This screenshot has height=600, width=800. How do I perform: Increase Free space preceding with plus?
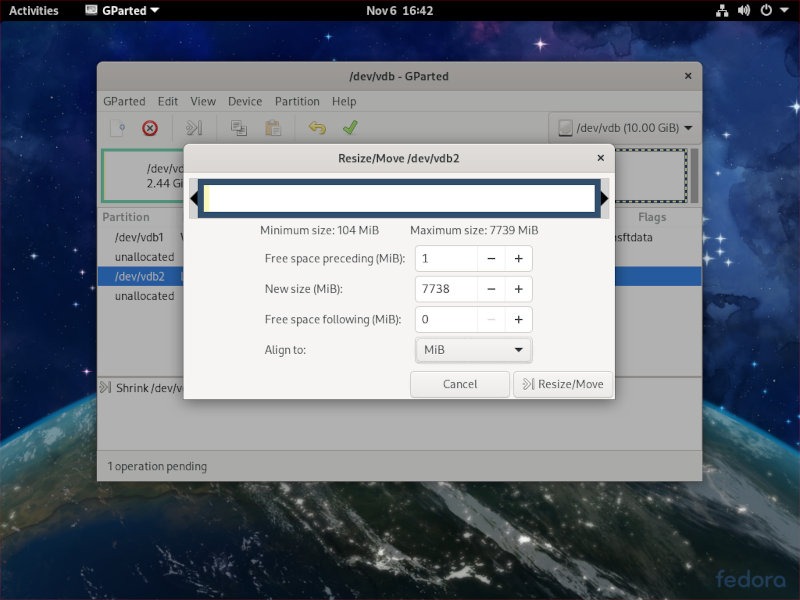[x=519, y=258]
